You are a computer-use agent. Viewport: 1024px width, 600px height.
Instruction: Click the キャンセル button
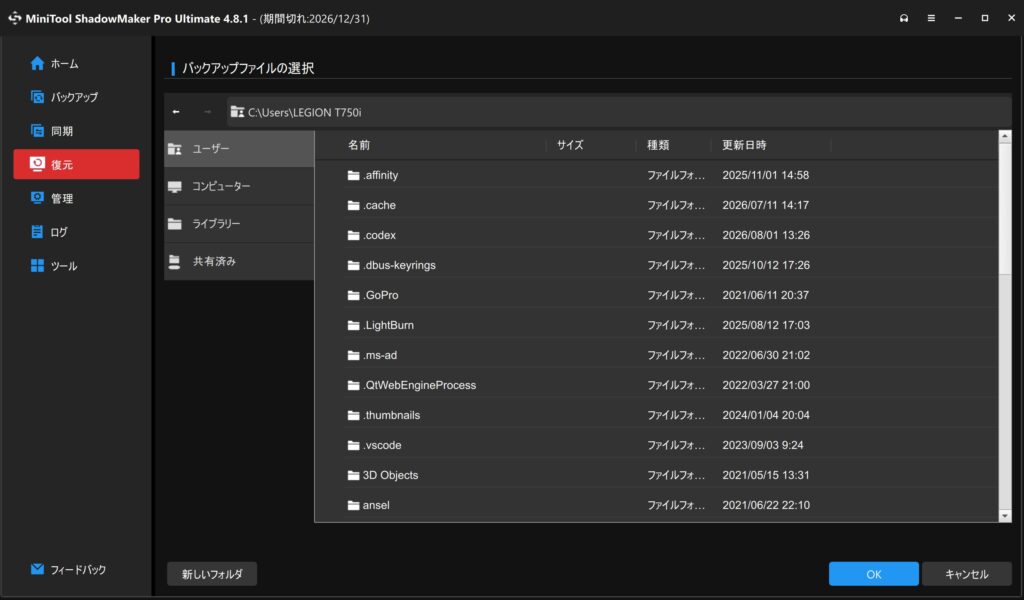click(x=967, y=574)
